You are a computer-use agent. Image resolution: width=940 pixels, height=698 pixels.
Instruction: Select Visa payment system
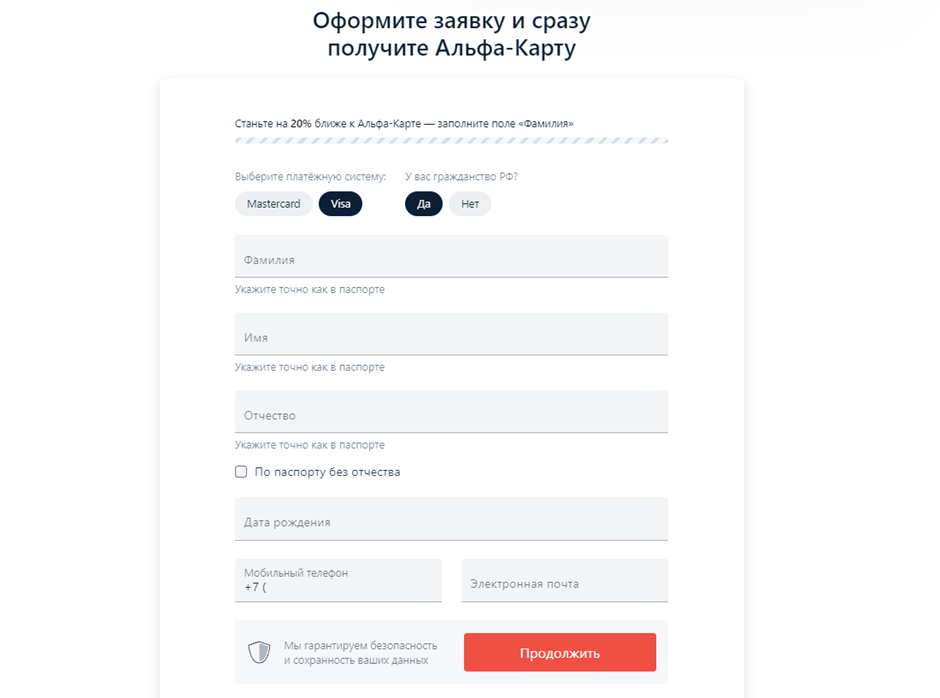click(x=340, y=204)
